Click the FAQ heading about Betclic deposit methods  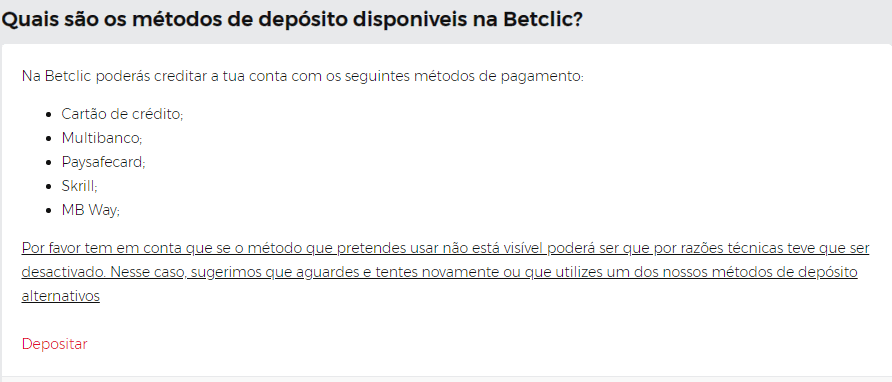coord(292,20)
